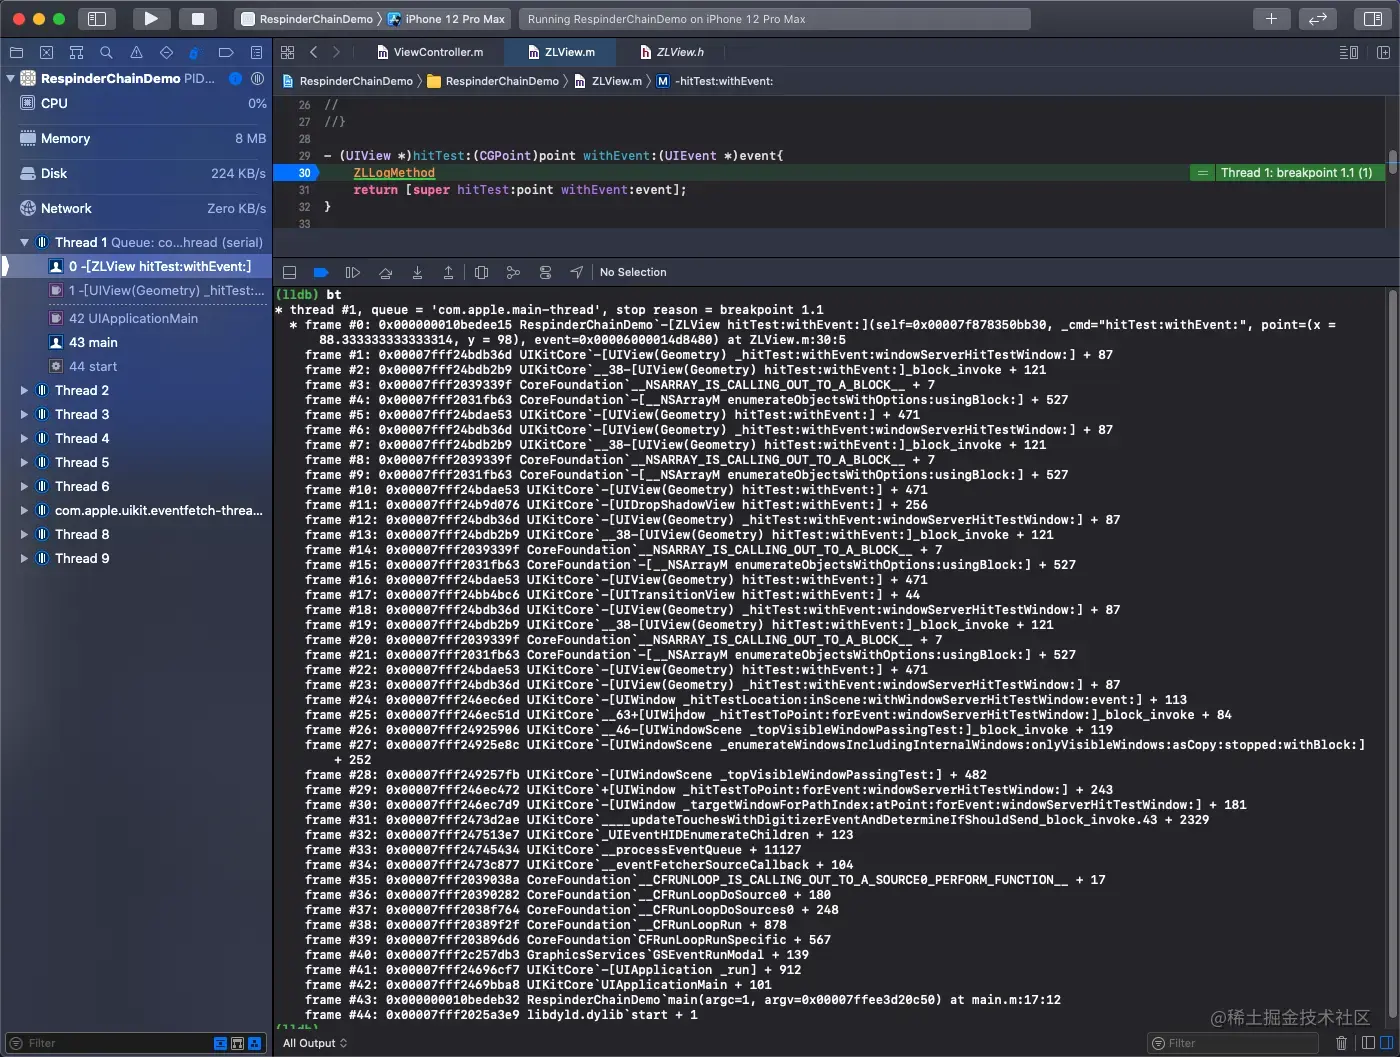Select the Disk gauge row
This screenshot has height=1057, width=1400.
tap(136, 173)
